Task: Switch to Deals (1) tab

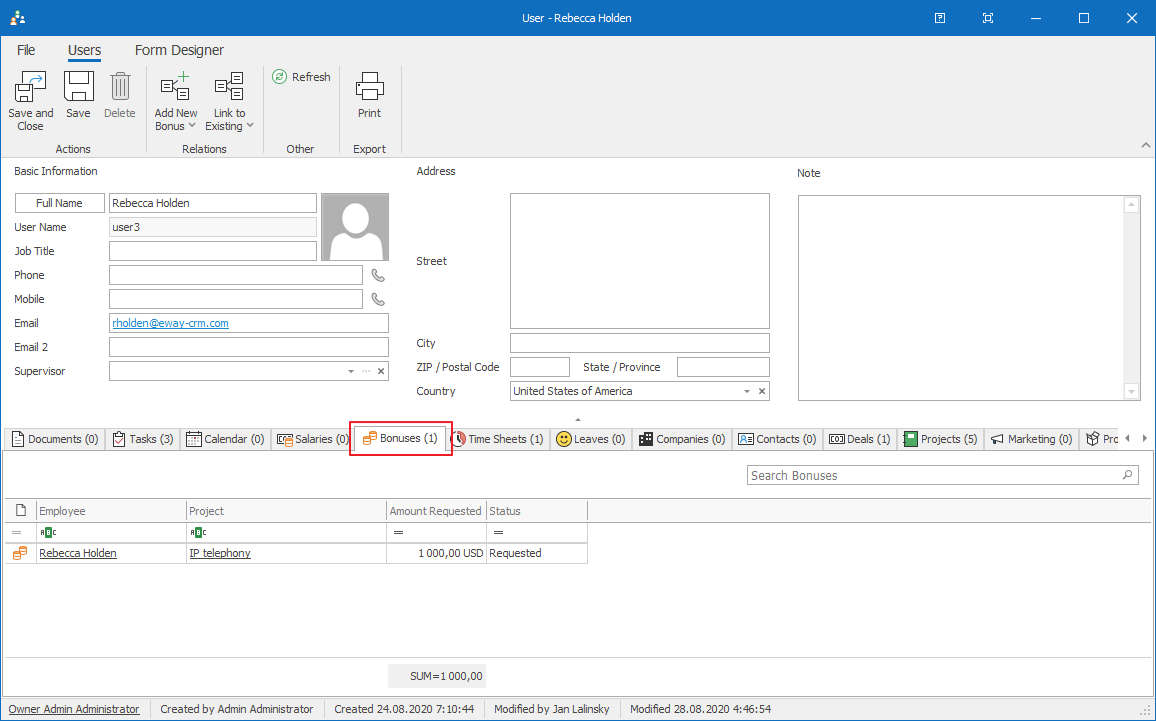Action: point(860,439)
